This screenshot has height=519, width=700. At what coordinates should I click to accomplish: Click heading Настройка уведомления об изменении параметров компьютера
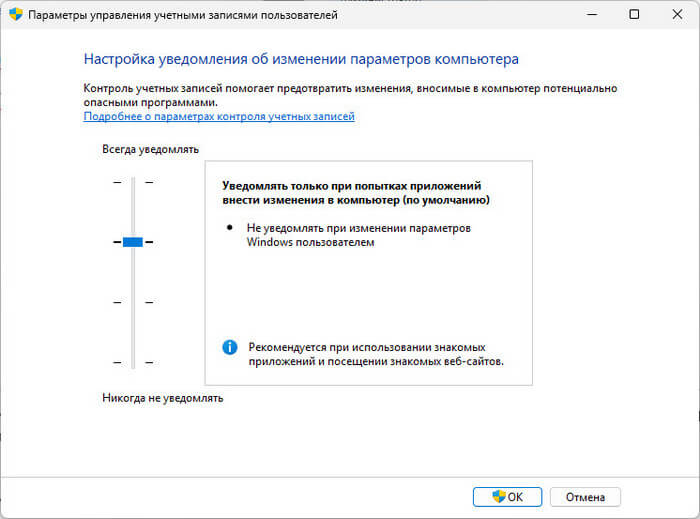(301, 59)
